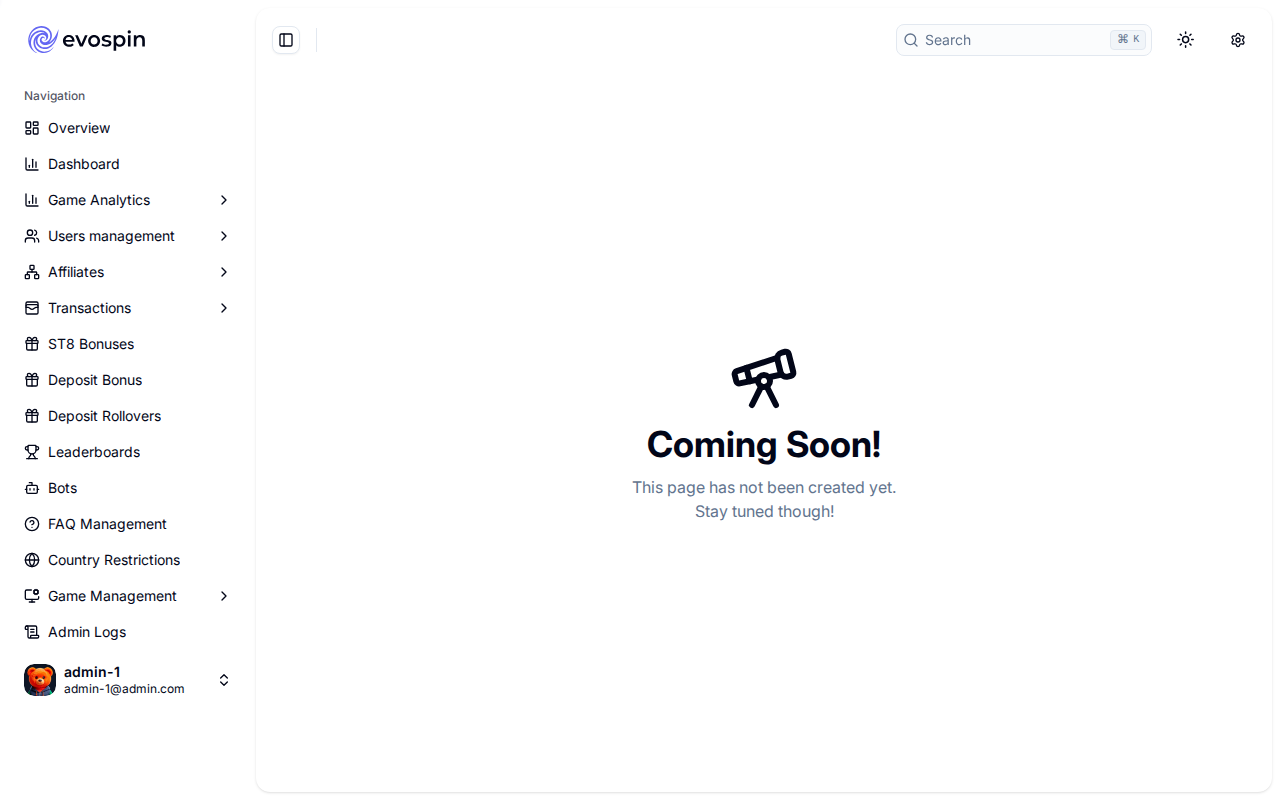This screenshot has width=1280, height=800.
Task: Click the Affiliates network icon
Action: [32, 272]
